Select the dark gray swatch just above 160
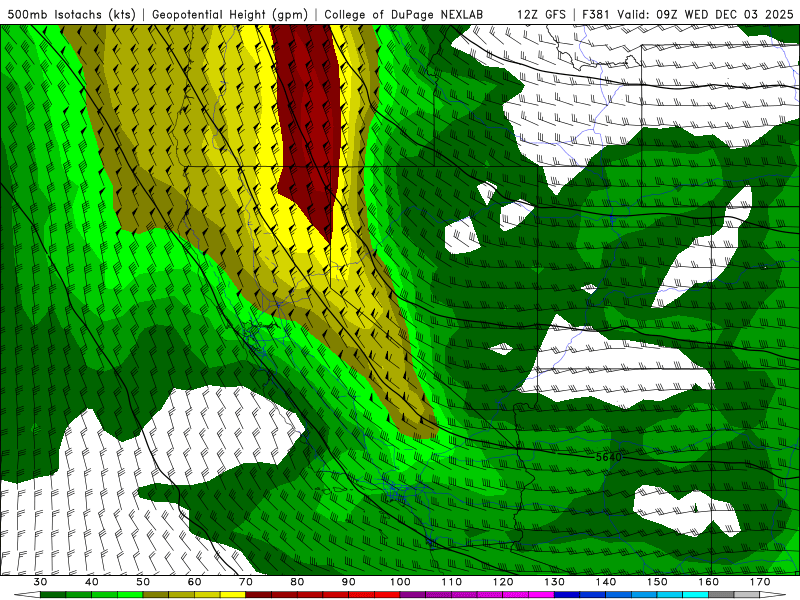 (721, 594)
